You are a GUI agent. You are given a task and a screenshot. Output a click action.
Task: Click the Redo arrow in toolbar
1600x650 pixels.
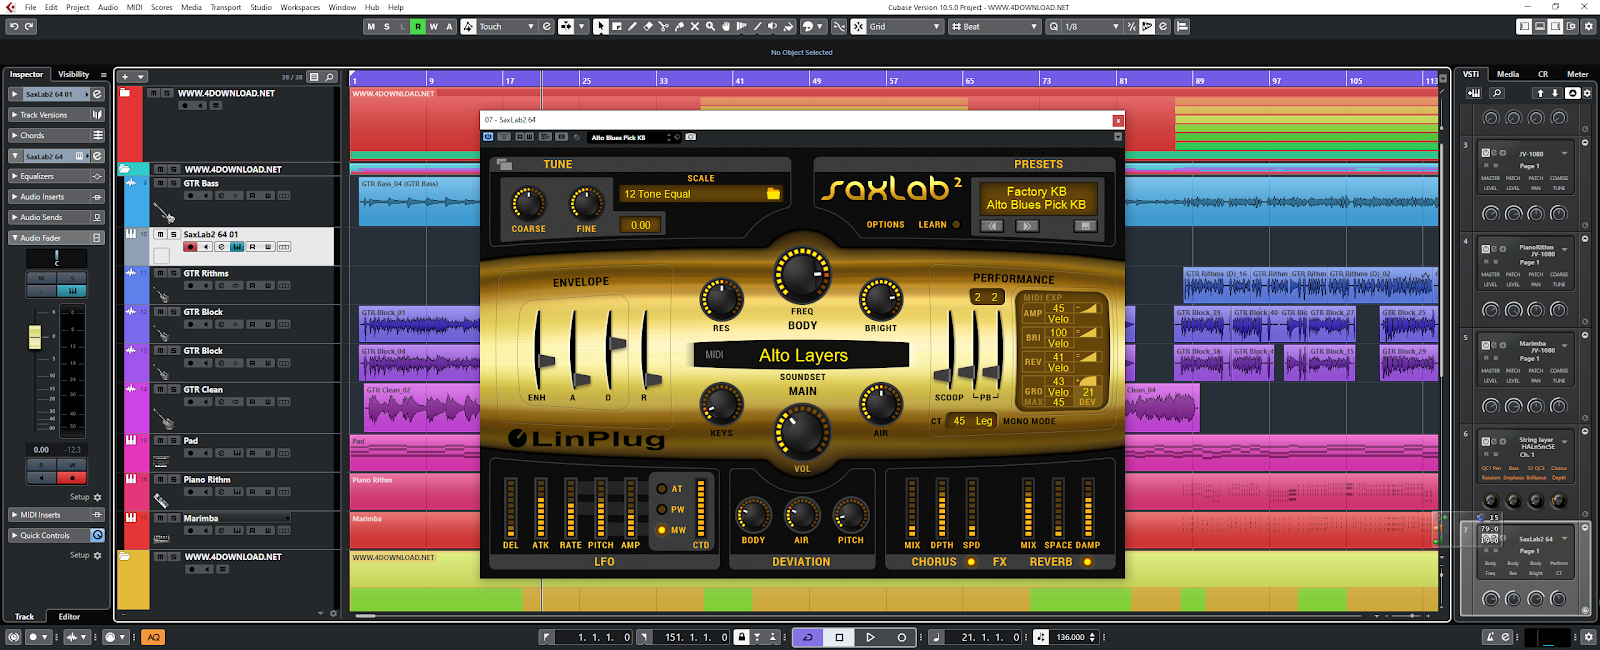tap(29, 26)
